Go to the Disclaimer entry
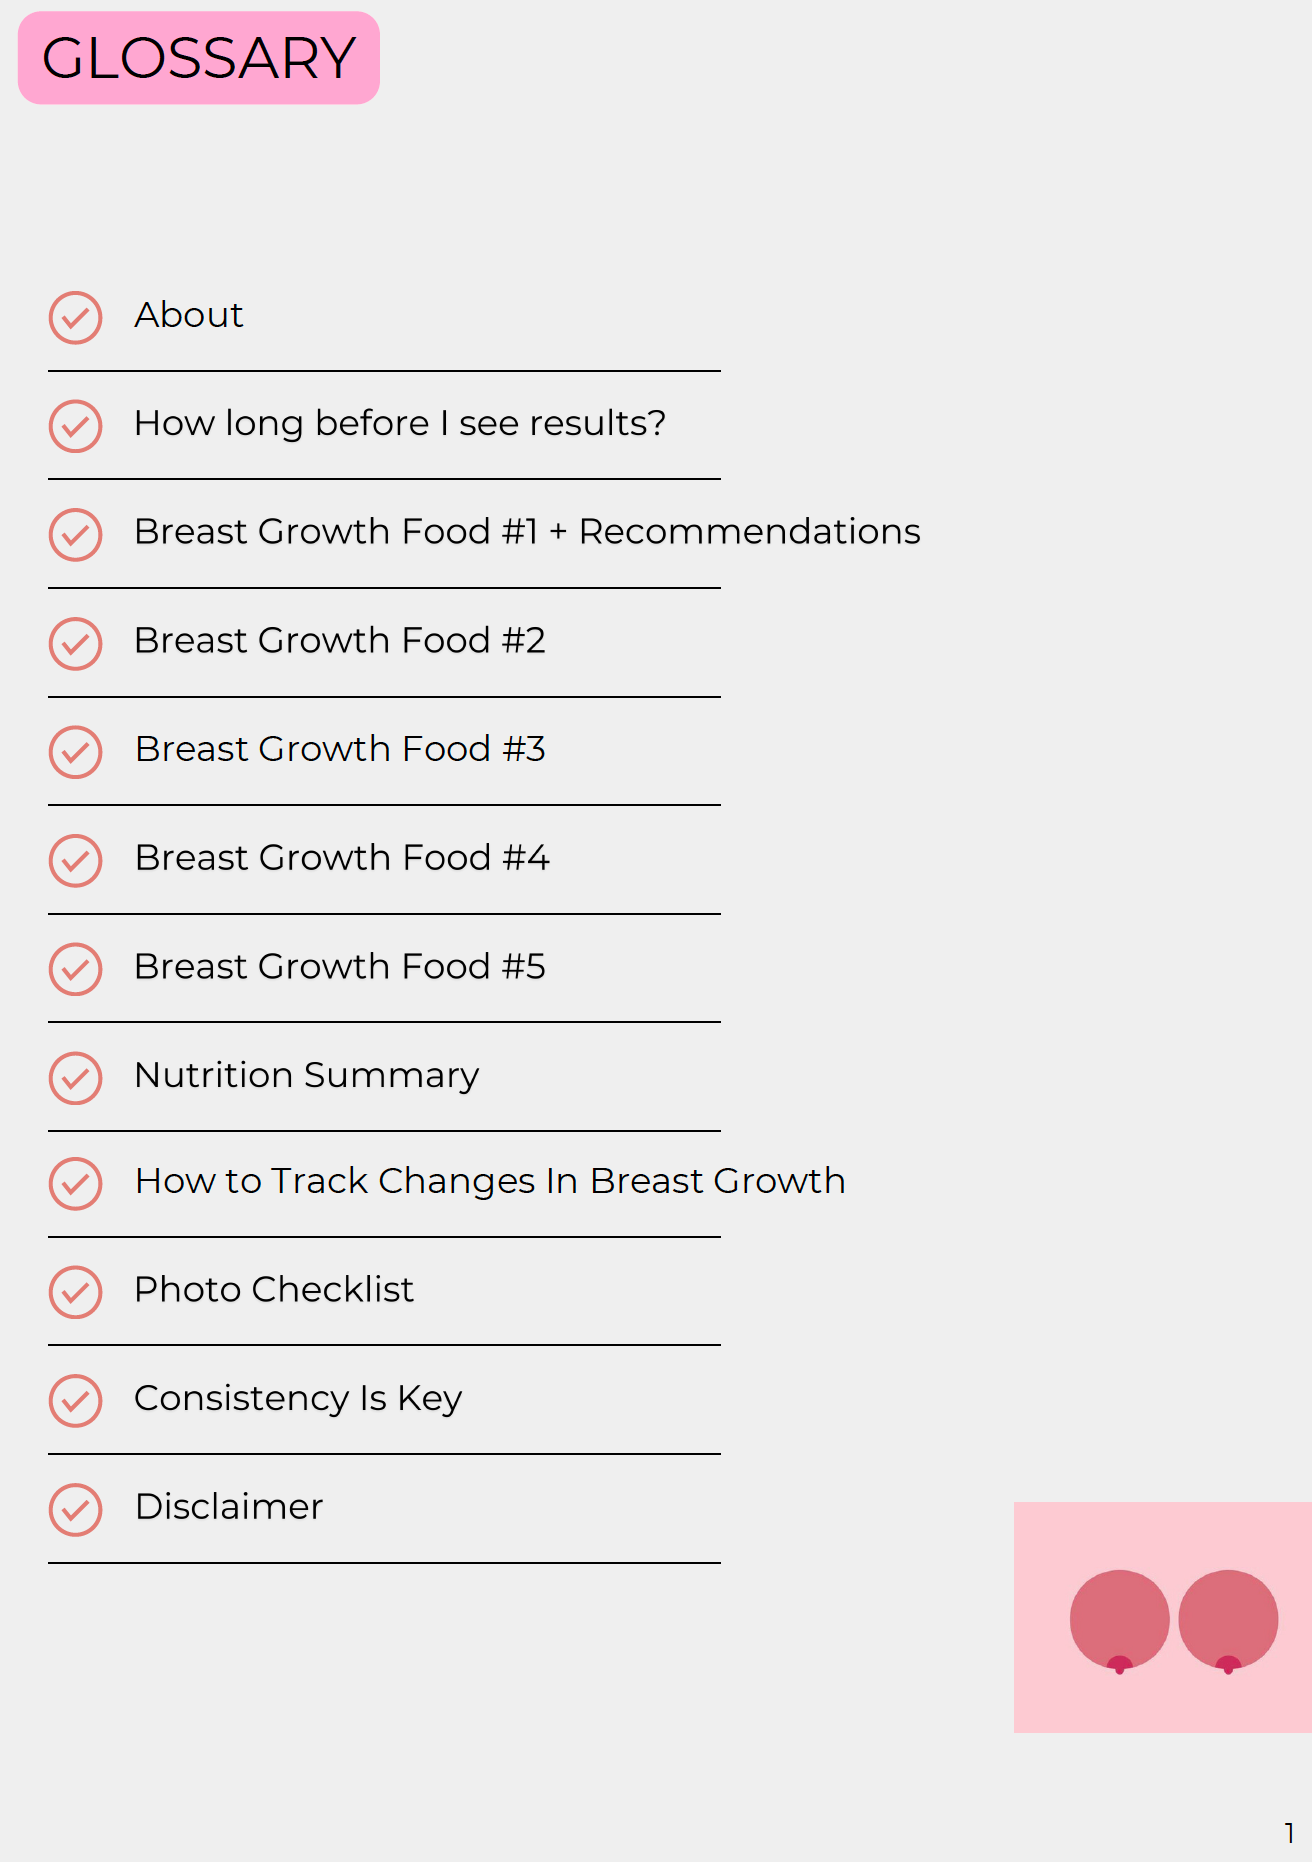 229,1507
